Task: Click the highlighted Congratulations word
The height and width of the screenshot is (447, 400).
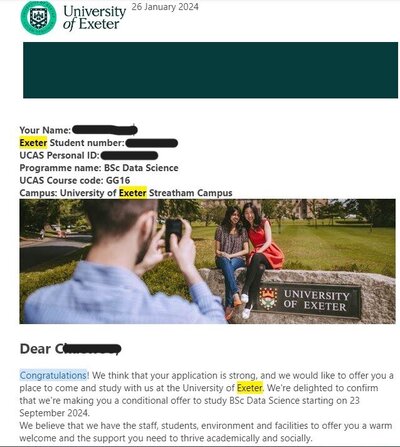Action: tap(53, 375)
